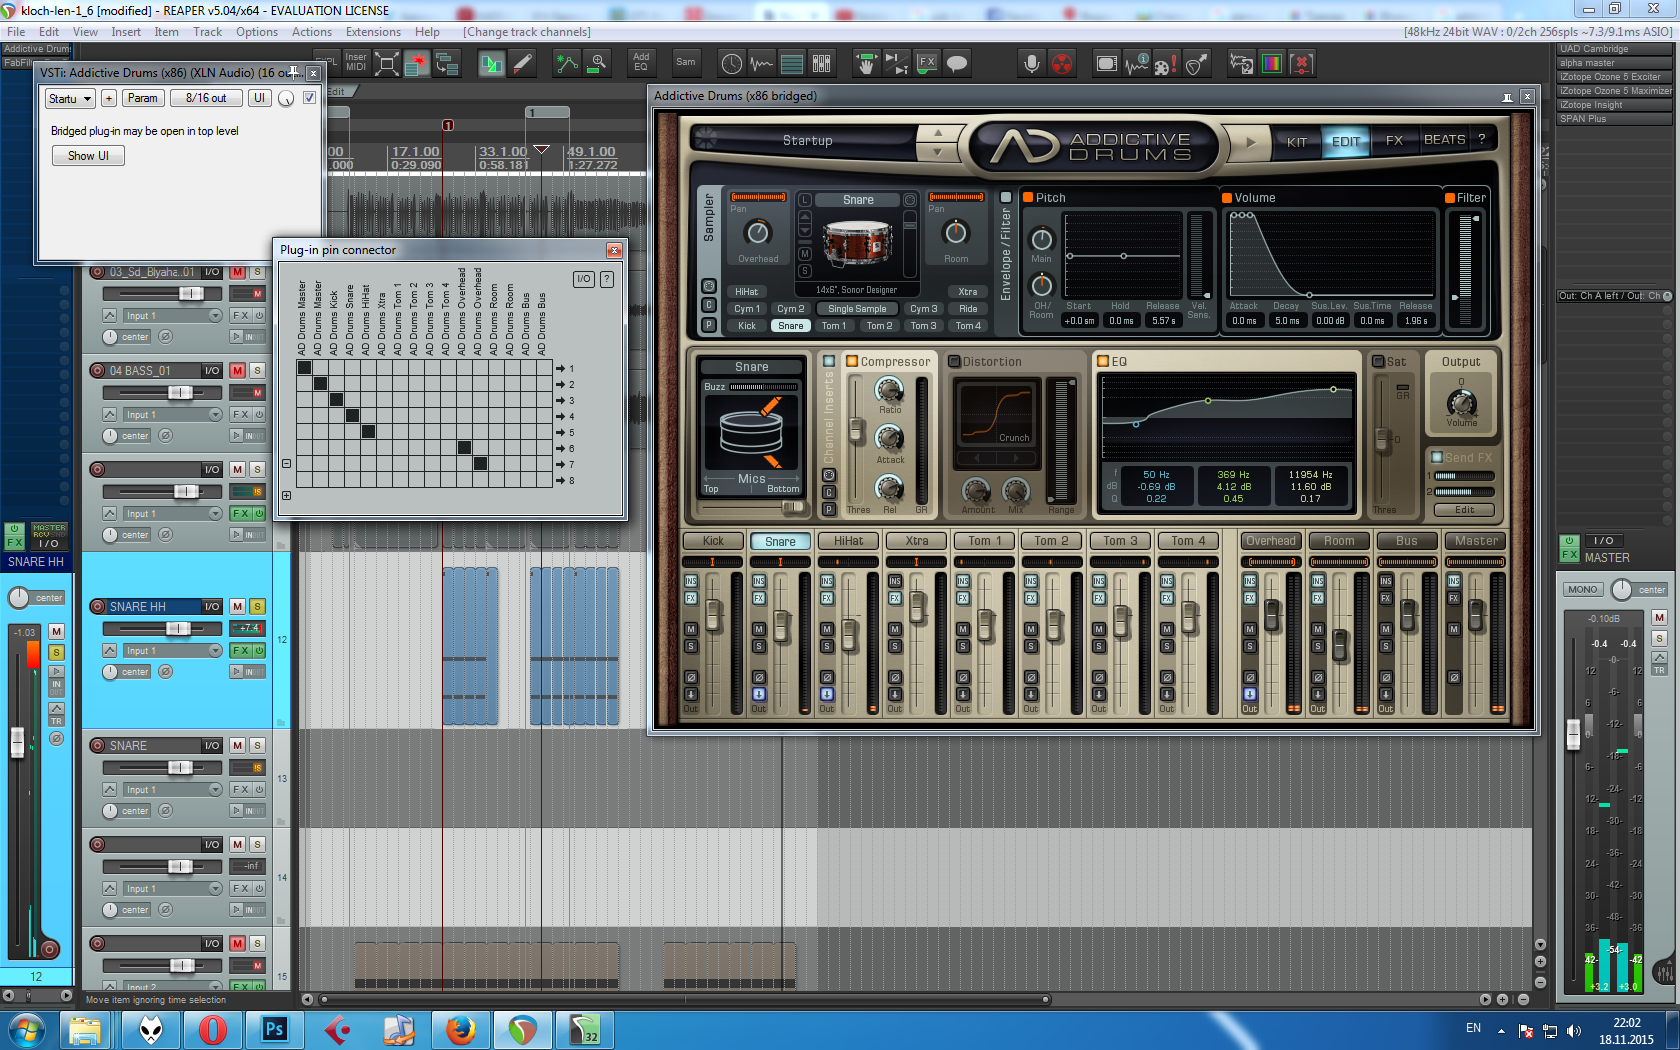Open Input 1 dropdown on SNARE track
The image size is (1680, 1050).
point(171,789)
